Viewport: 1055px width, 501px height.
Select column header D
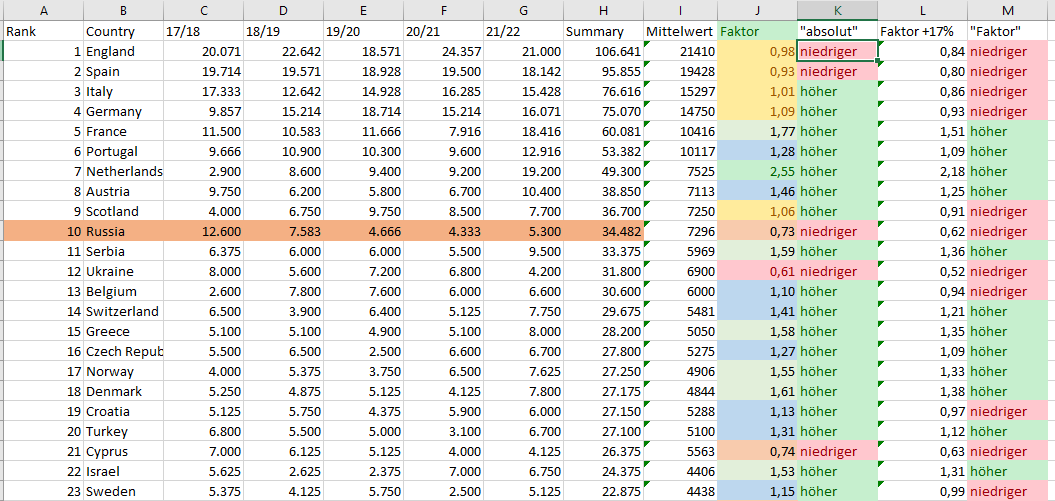[284, 10]
